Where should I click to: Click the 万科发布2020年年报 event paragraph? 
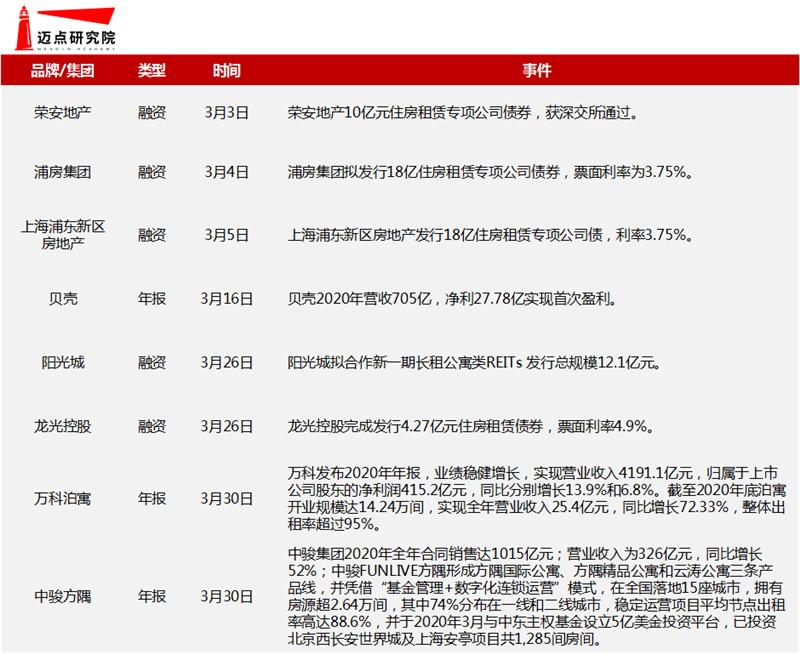point(537,498)
